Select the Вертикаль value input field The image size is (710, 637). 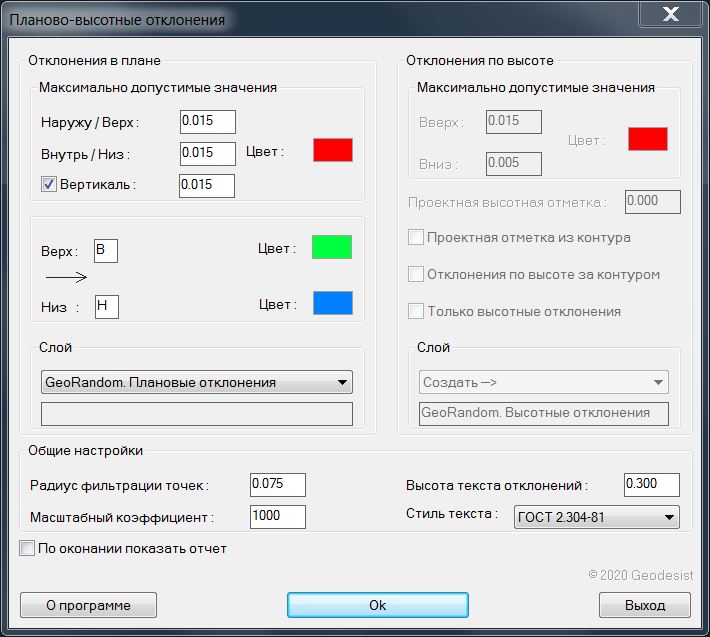207,185
